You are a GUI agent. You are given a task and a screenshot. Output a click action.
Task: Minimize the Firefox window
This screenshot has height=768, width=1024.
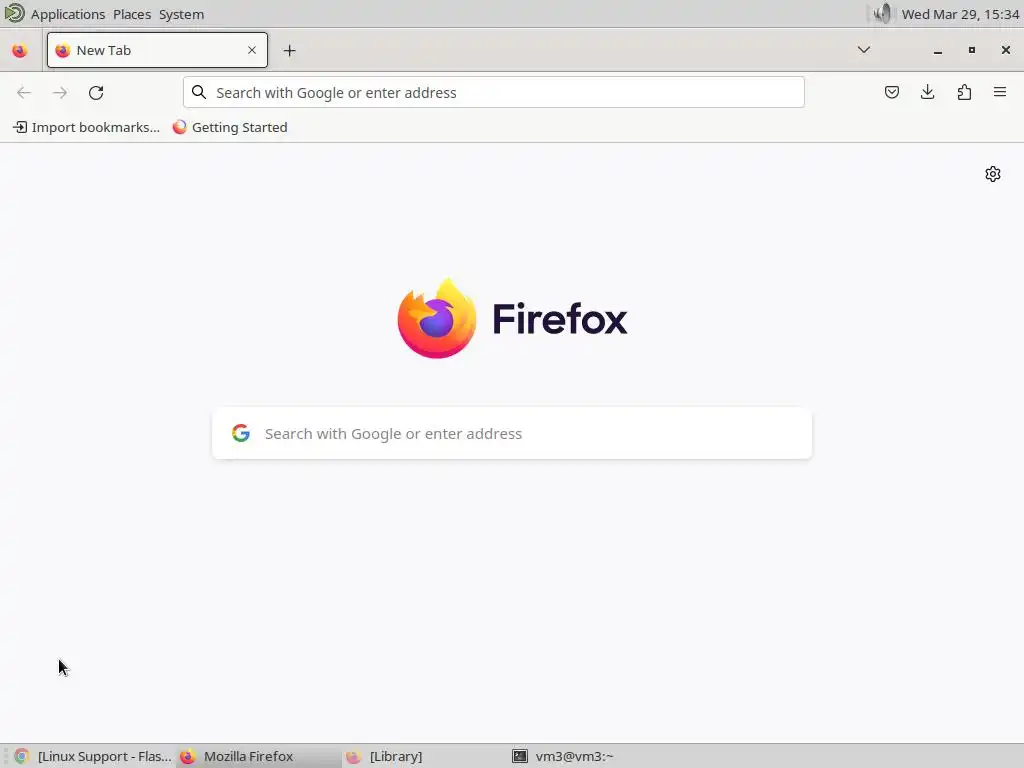pyautogui.click(x=938, y=50)
